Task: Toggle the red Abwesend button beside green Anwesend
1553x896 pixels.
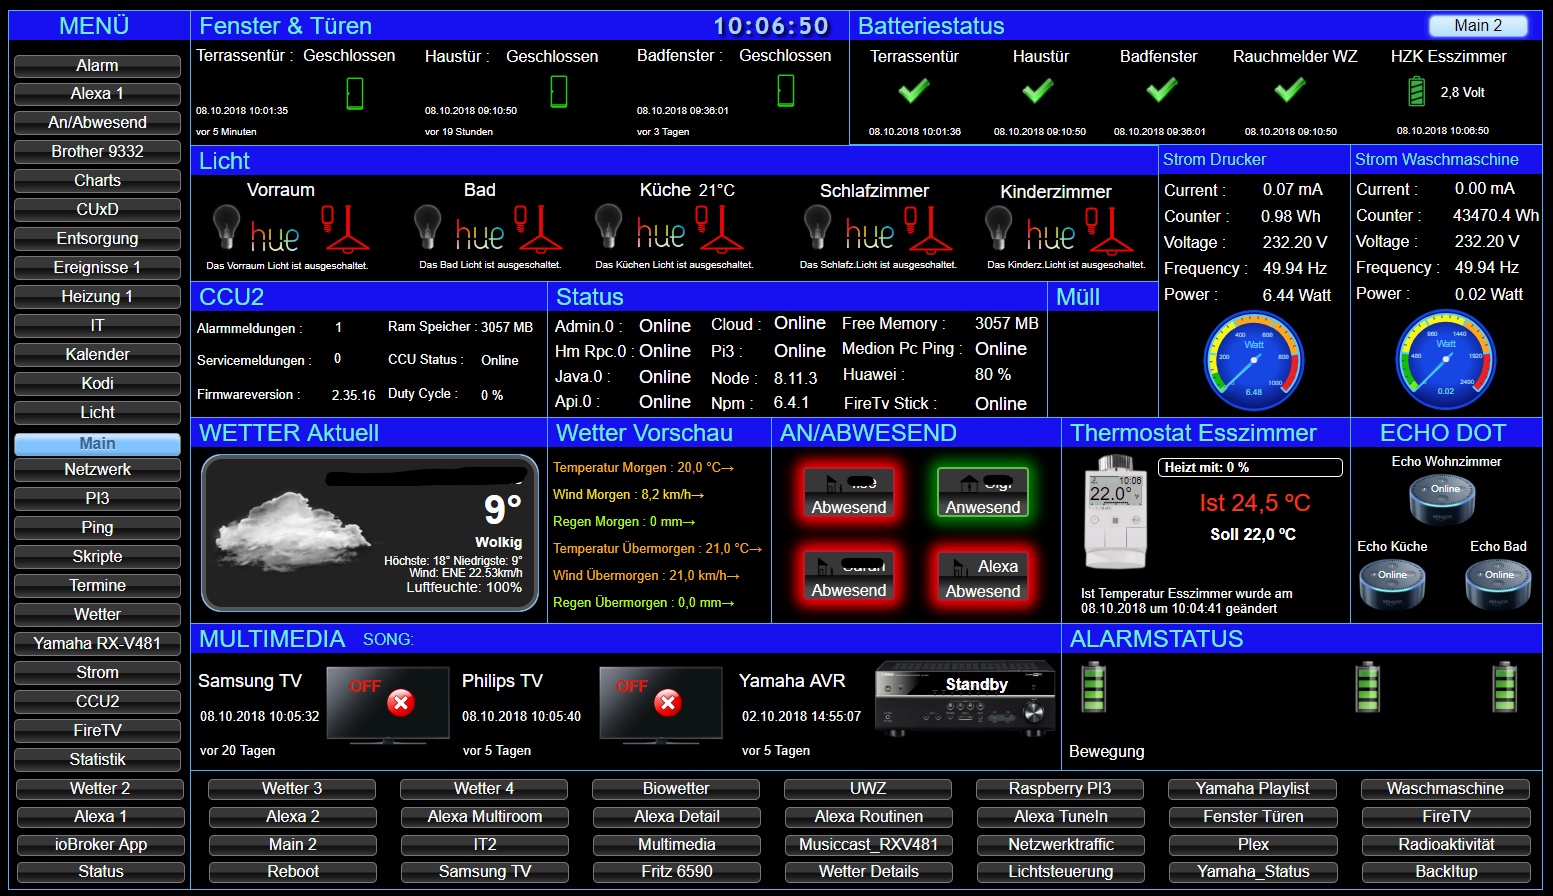Action: [x=849, y=492]
